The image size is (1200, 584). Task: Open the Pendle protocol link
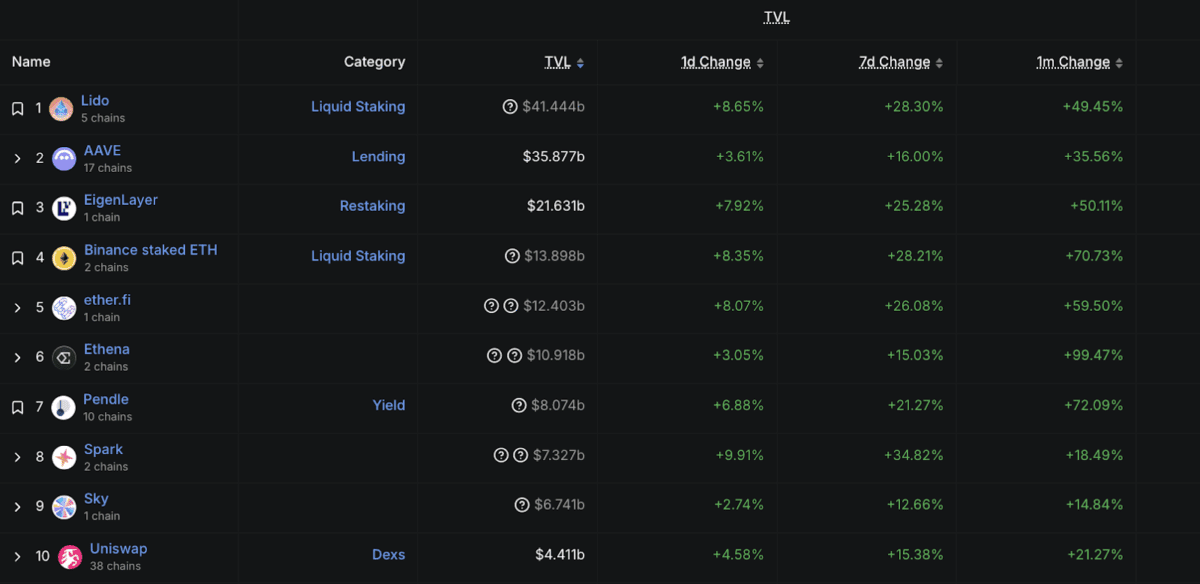point(106,399)
